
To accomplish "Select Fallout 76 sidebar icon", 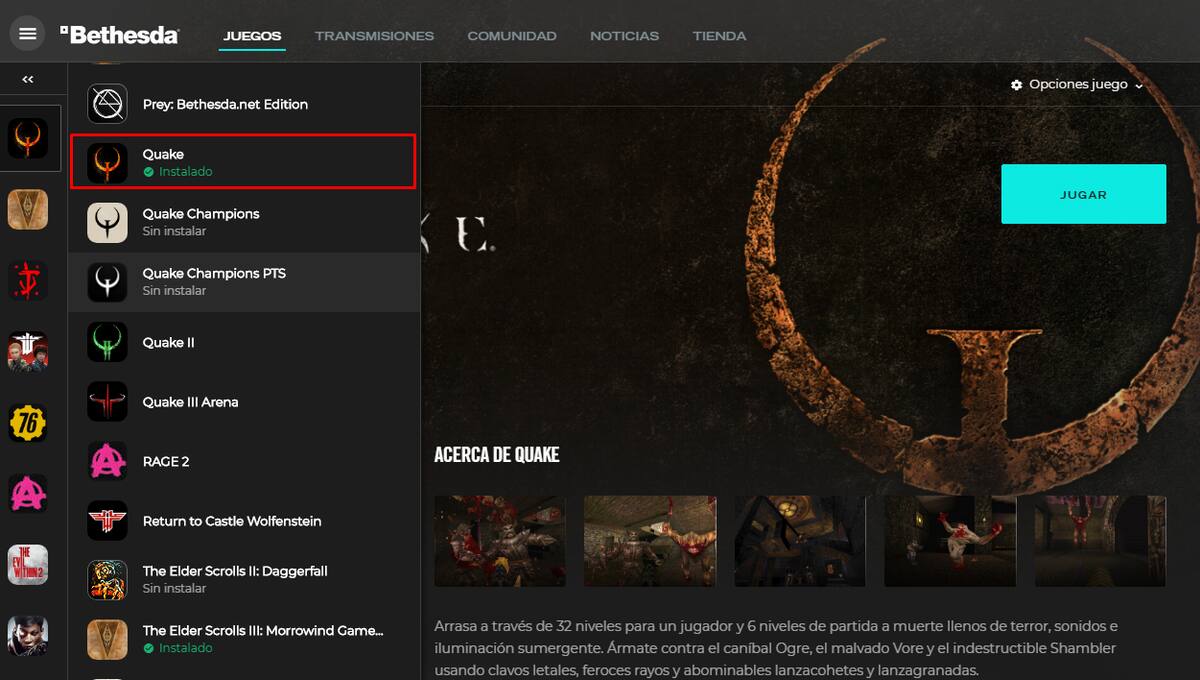I will (x=28, y=423).
